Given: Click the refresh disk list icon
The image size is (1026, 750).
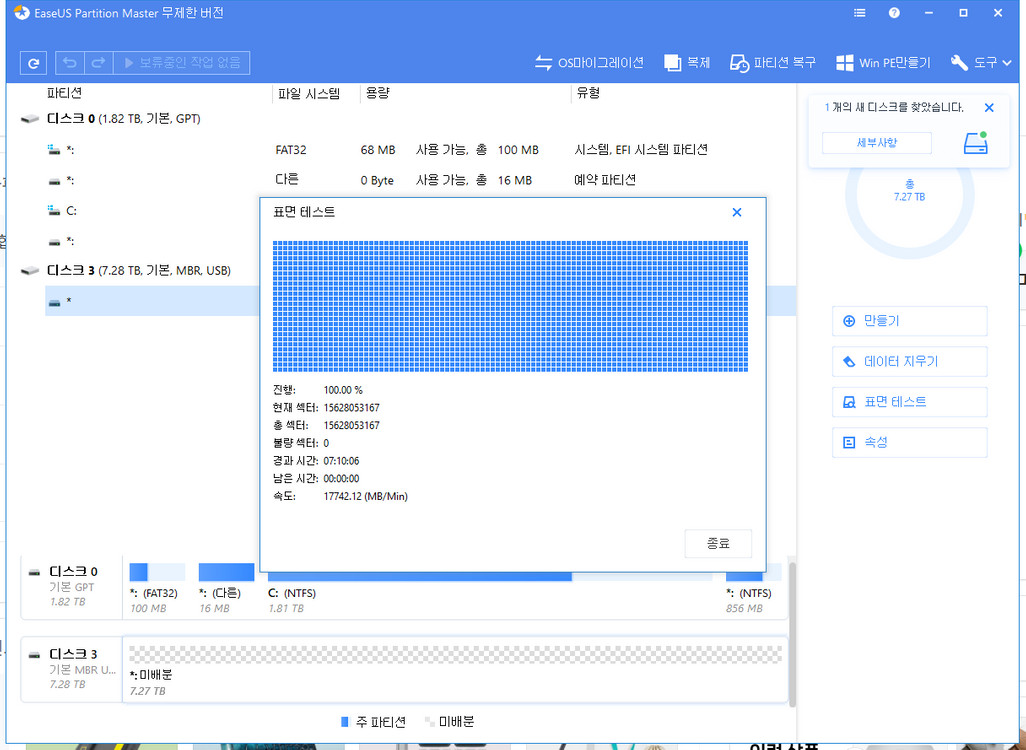Looking at the screenshot, I should coord(33,62).
